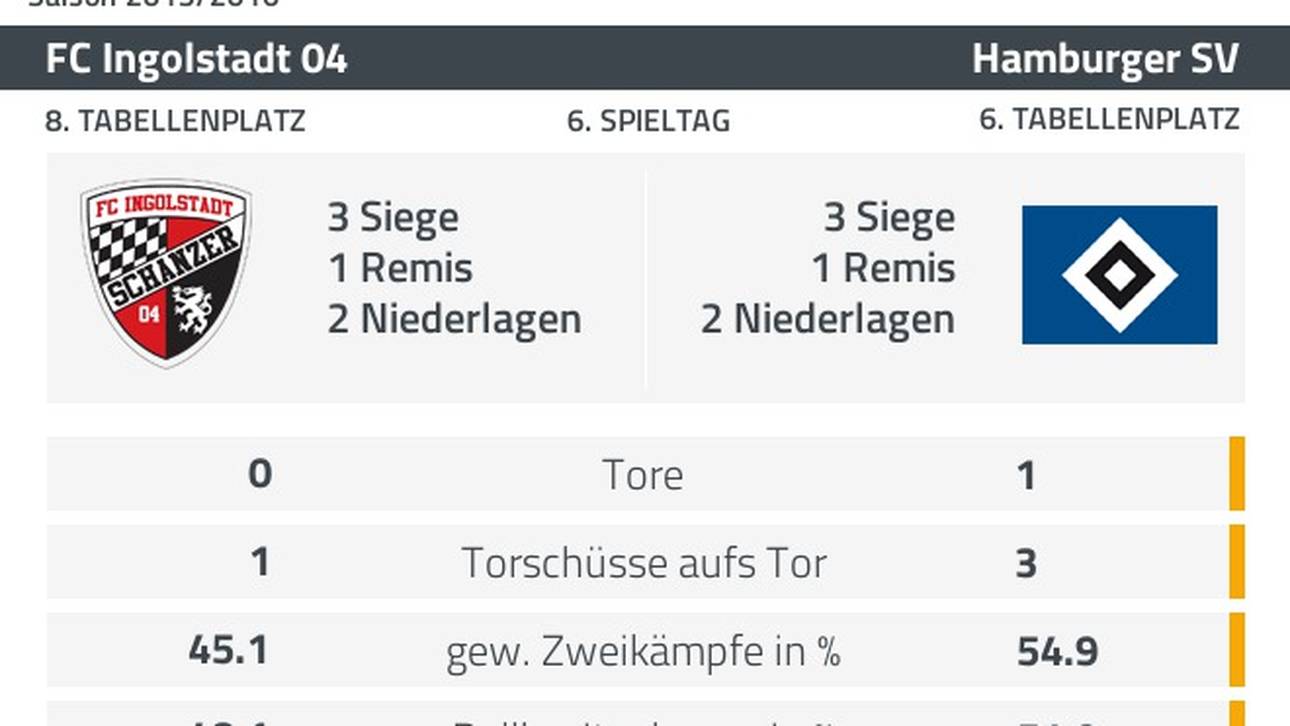Open the Torschüsse aufs Tor row
Image resolution: width=1290 pixels, height=726 pixels.
pos(636,562)
